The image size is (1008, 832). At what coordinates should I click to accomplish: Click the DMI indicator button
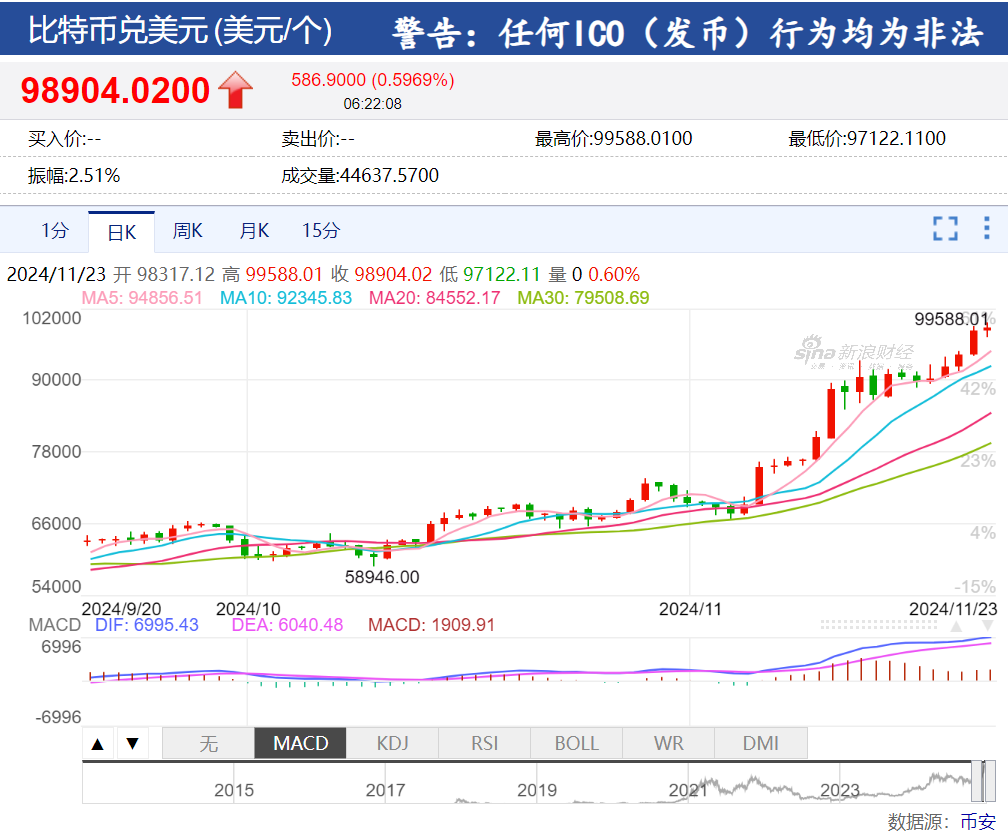[x=760, y=743]
